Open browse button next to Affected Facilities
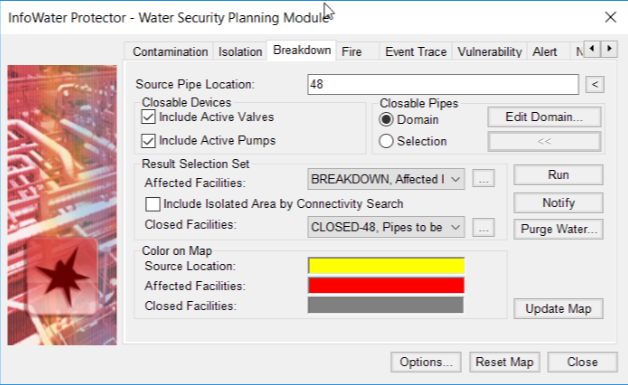 (483, 179)
